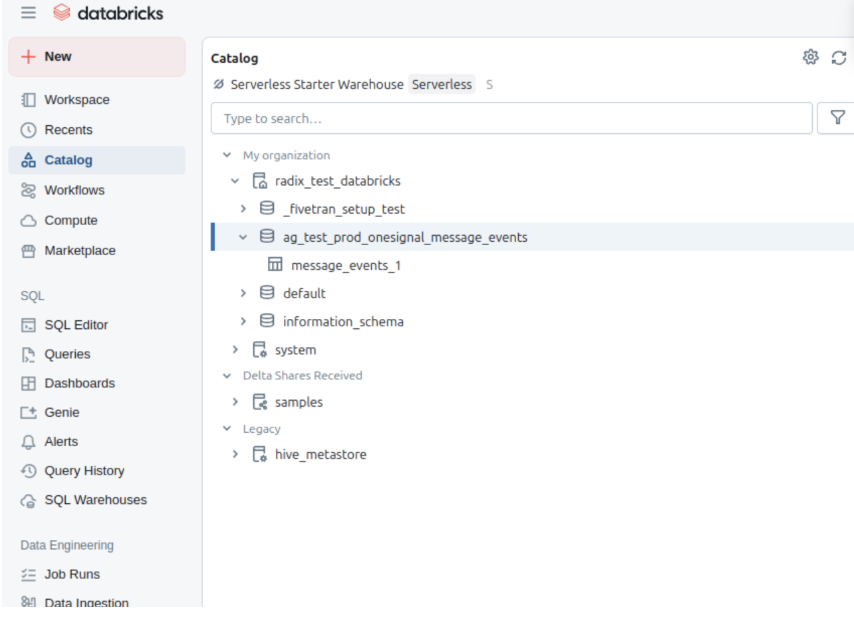The image size is (854, 618).
Task: Click the hive_metastore catalog icon
Action: [260, 454]
